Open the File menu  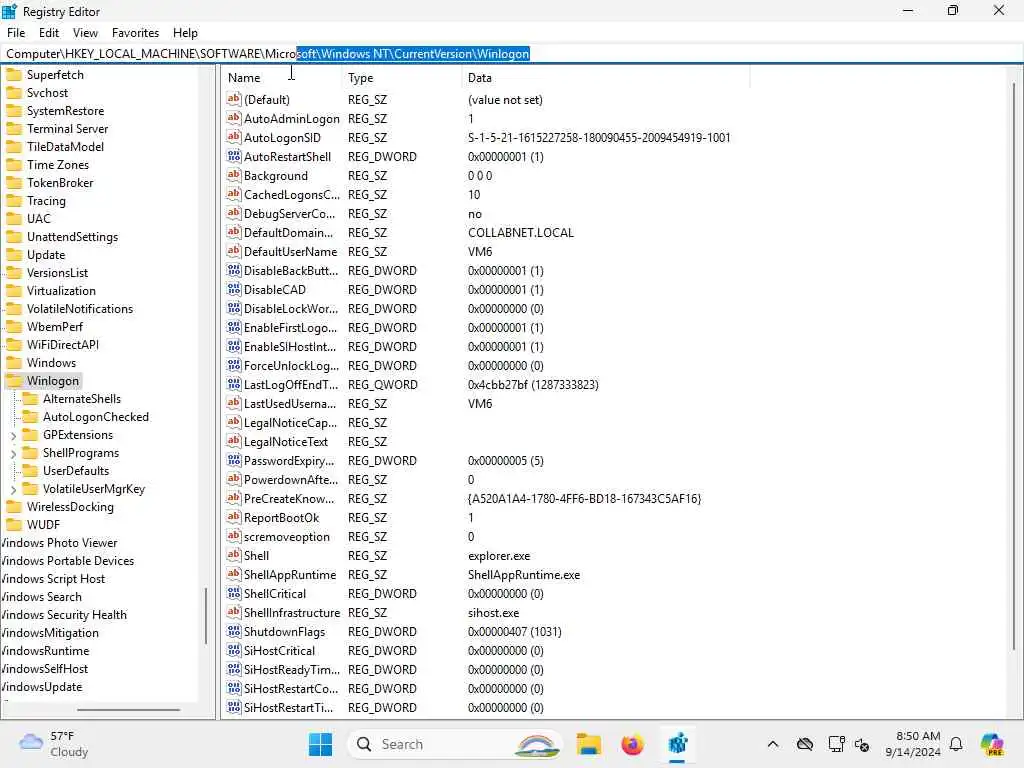coord(16,33)
